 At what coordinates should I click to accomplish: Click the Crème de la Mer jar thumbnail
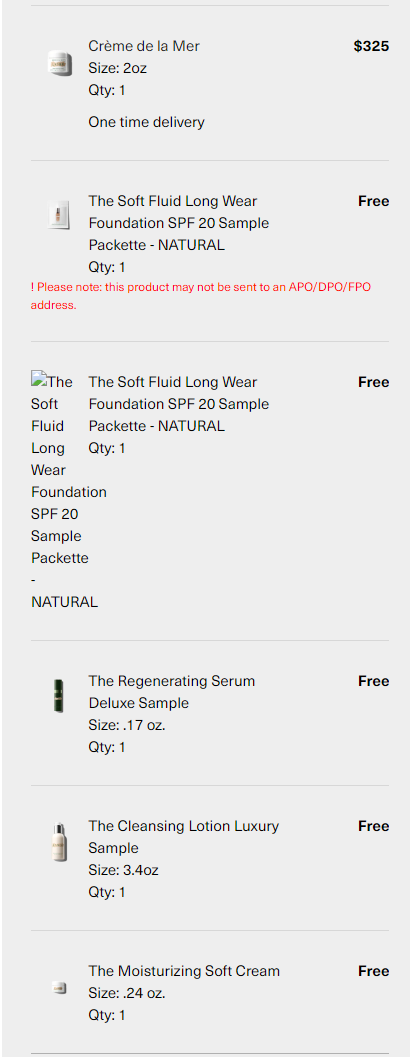click(59, 63)
